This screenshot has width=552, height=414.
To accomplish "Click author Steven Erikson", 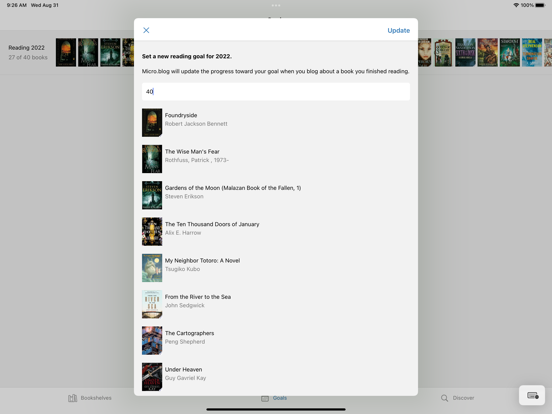I will (x=184, y=196).
